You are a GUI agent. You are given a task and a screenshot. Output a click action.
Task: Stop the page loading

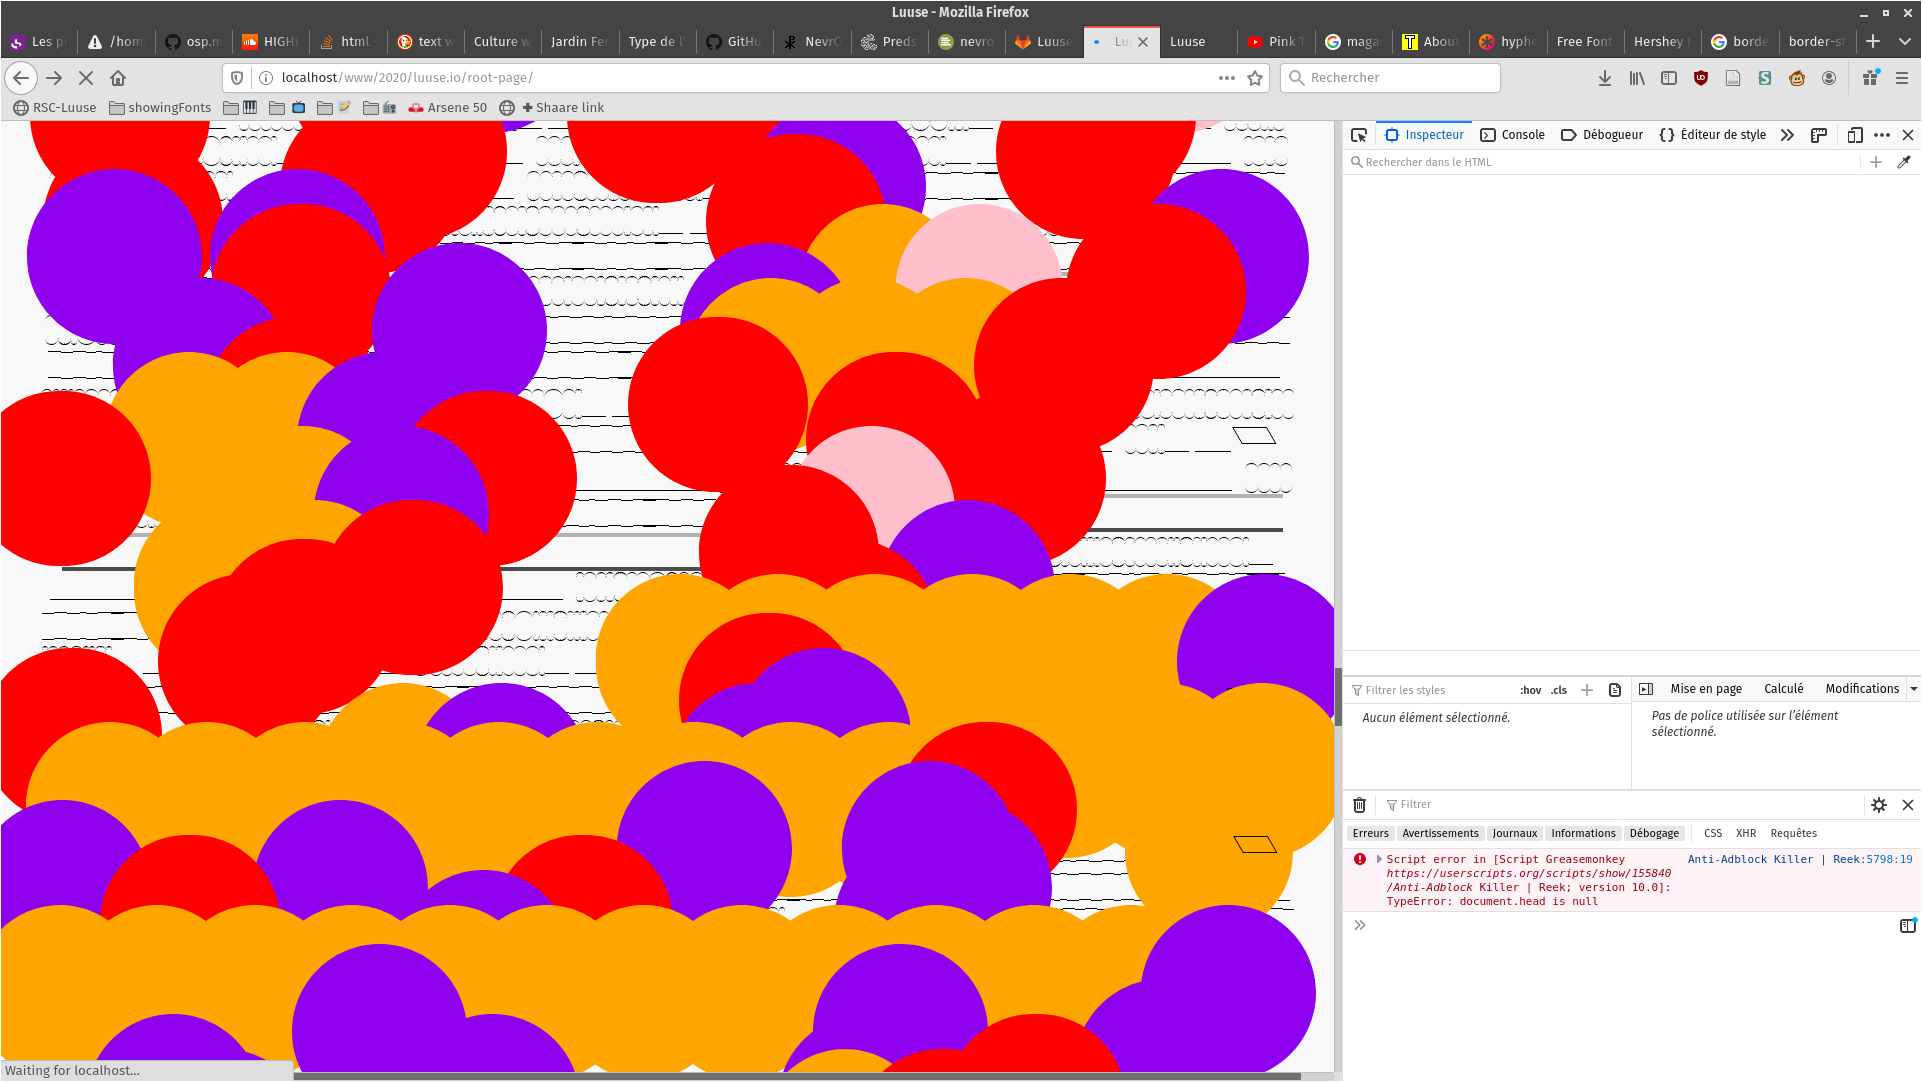point(86,78)
